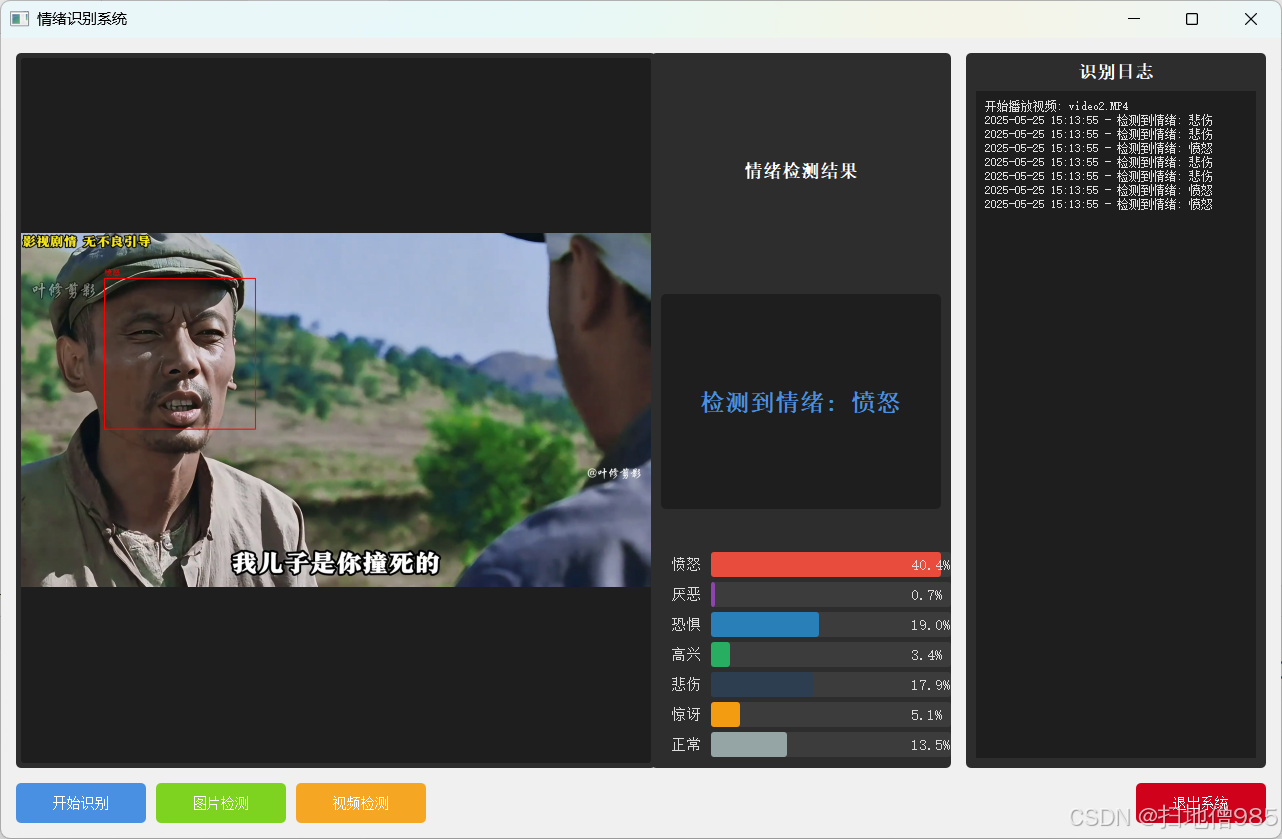The width and height of the screenshot is (1282, 839).
Task: Select the 正常 label beside its bar
Action: click(686, 745)
